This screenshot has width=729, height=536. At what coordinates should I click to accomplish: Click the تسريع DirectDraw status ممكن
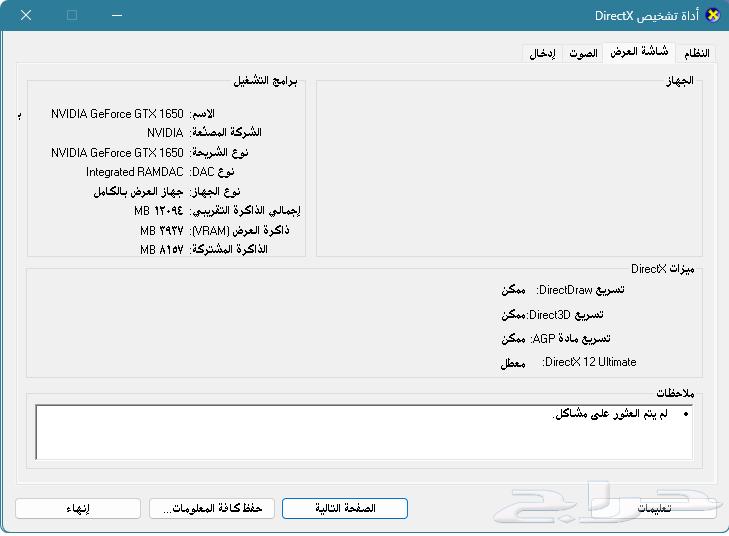click(x=513, y=290)
